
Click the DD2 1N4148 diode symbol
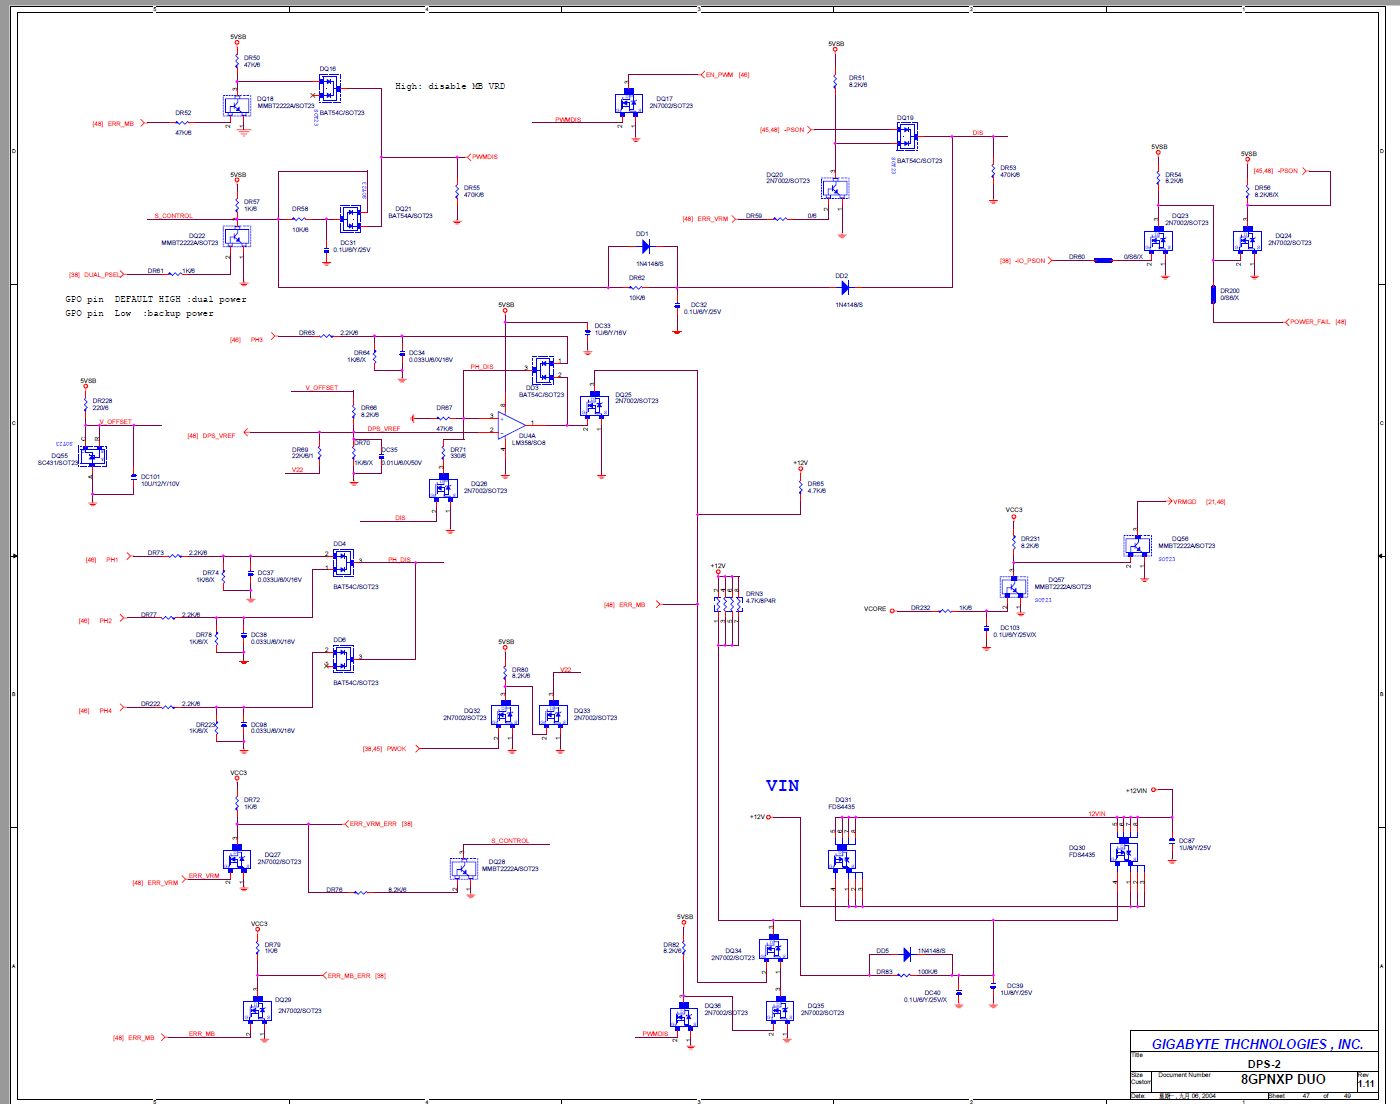point(845,288)
